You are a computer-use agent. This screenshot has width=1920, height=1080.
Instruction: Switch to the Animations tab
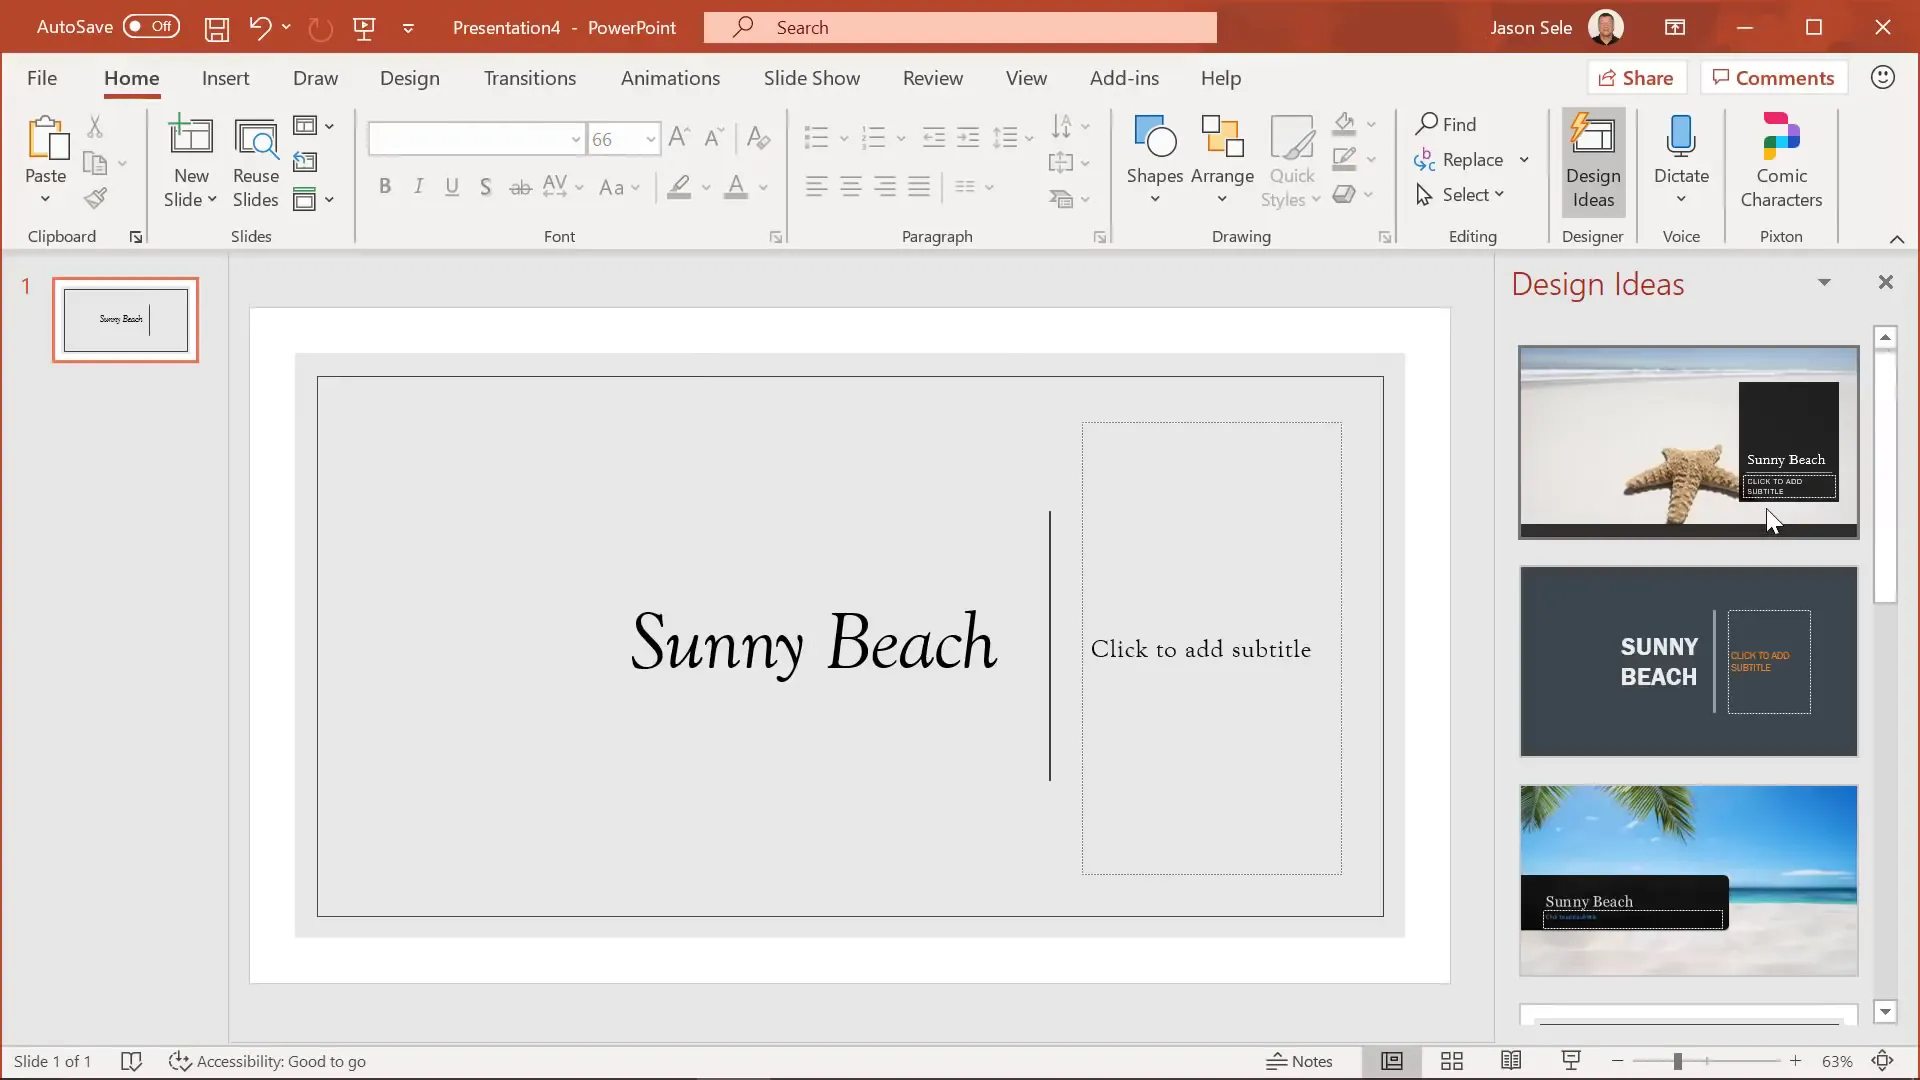click(x=670, y=78)
